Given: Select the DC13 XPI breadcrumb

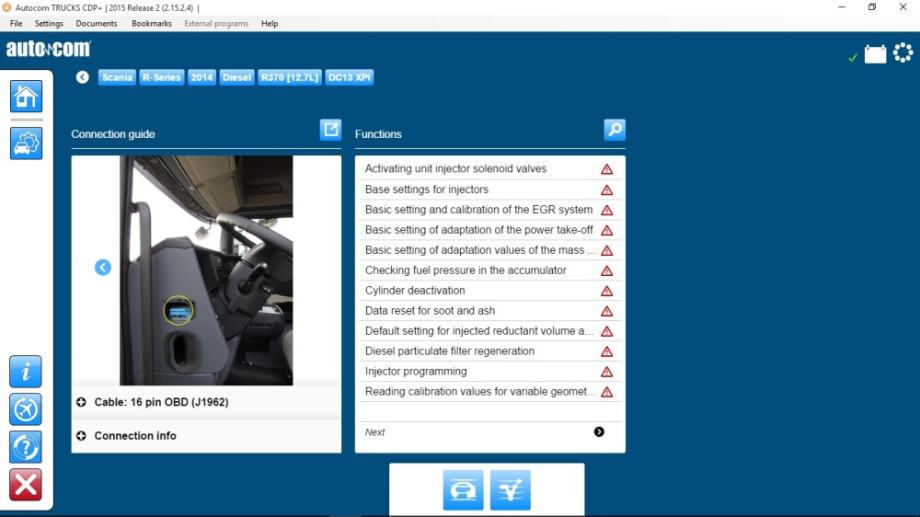Looking at the screenshot, I should [350, 77].
